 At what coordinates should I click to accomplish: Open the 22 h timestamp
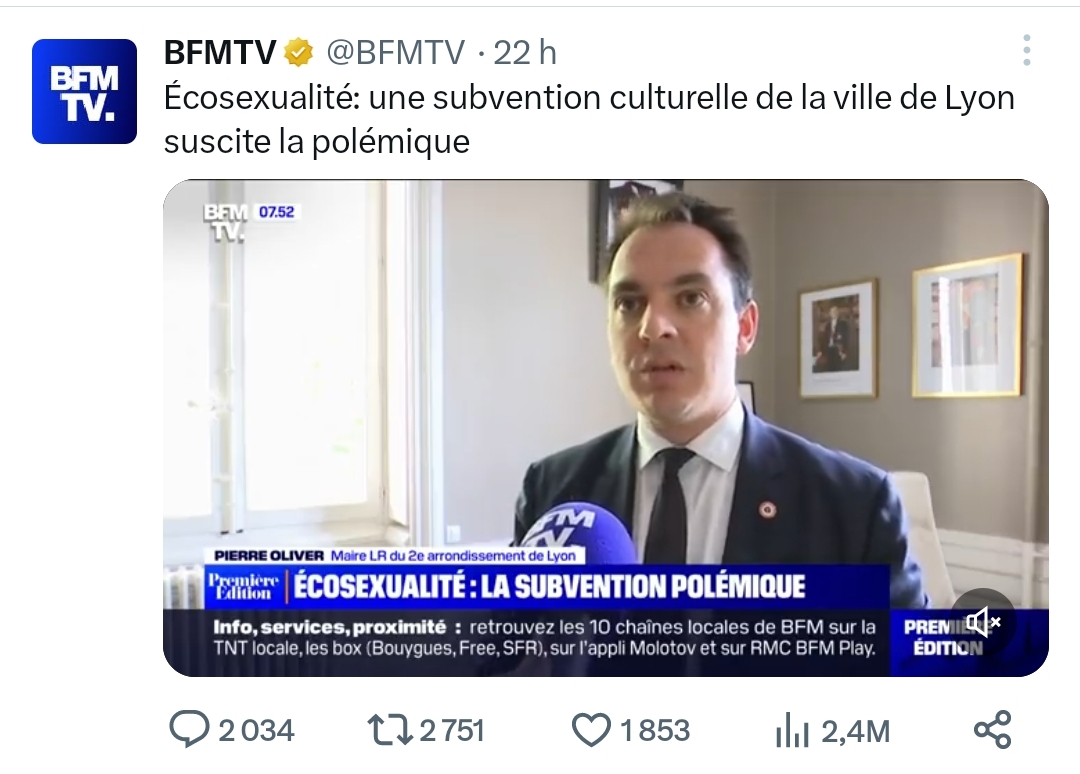tap(525, 52)
